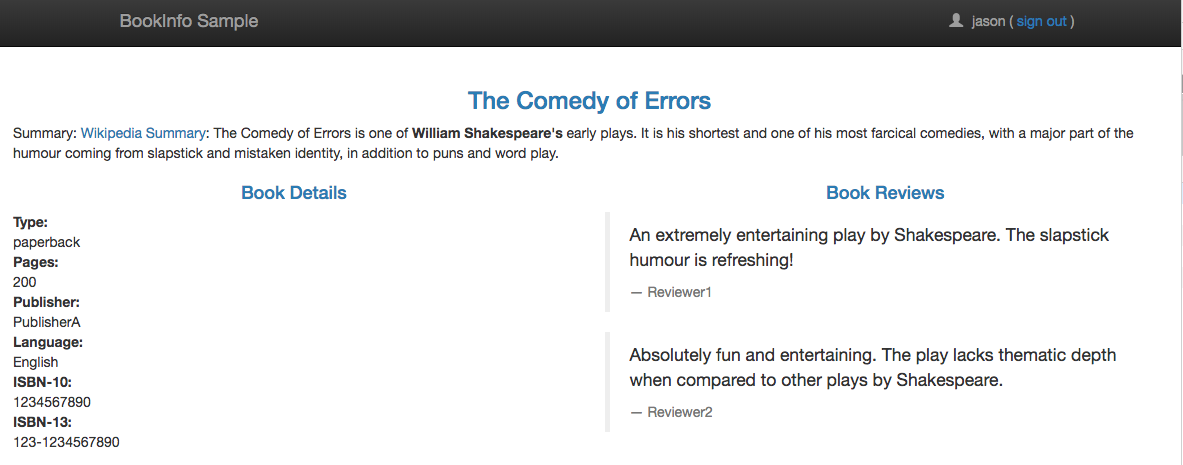
Task: Click the page count value 200
Action: point(24,282)
